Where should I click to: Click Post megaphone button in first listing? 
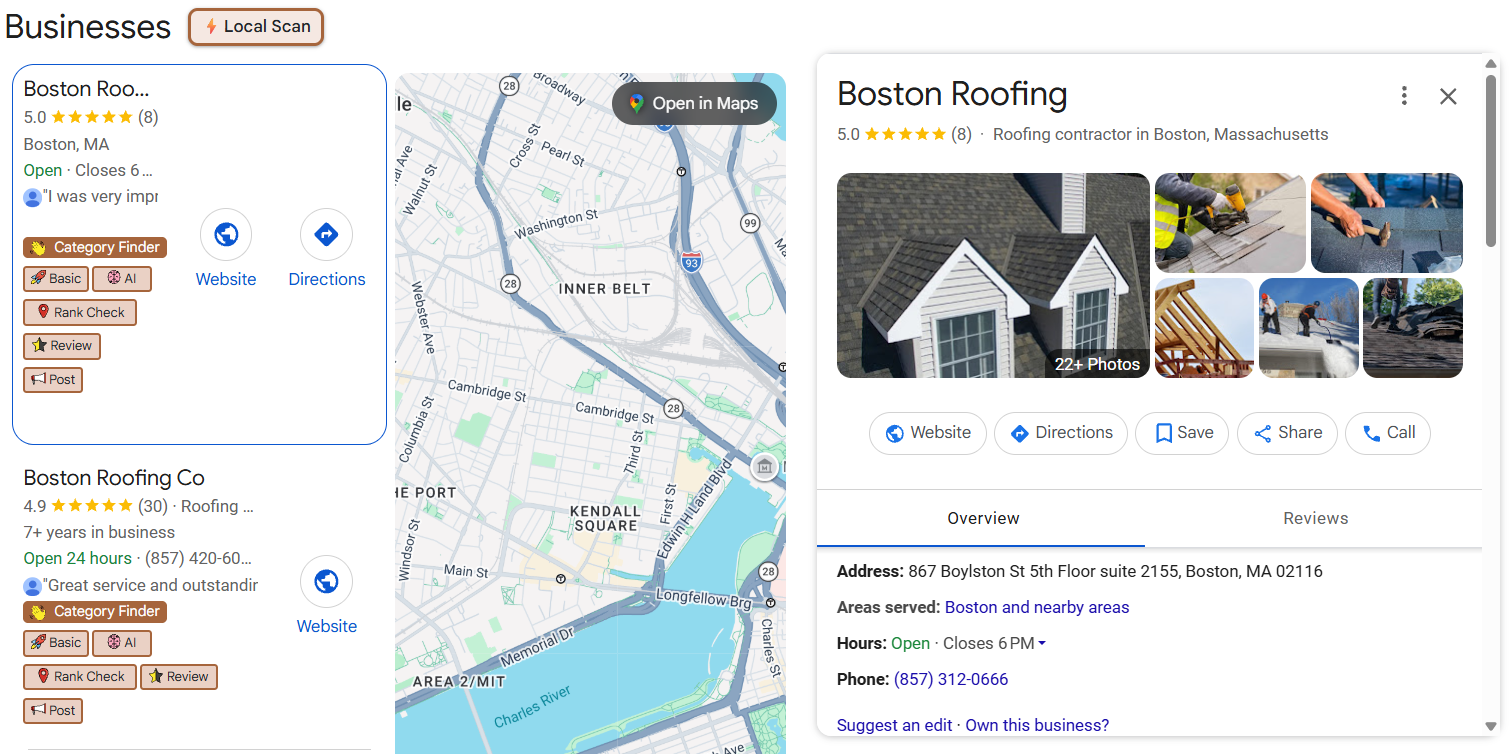(x=53, y=380)
